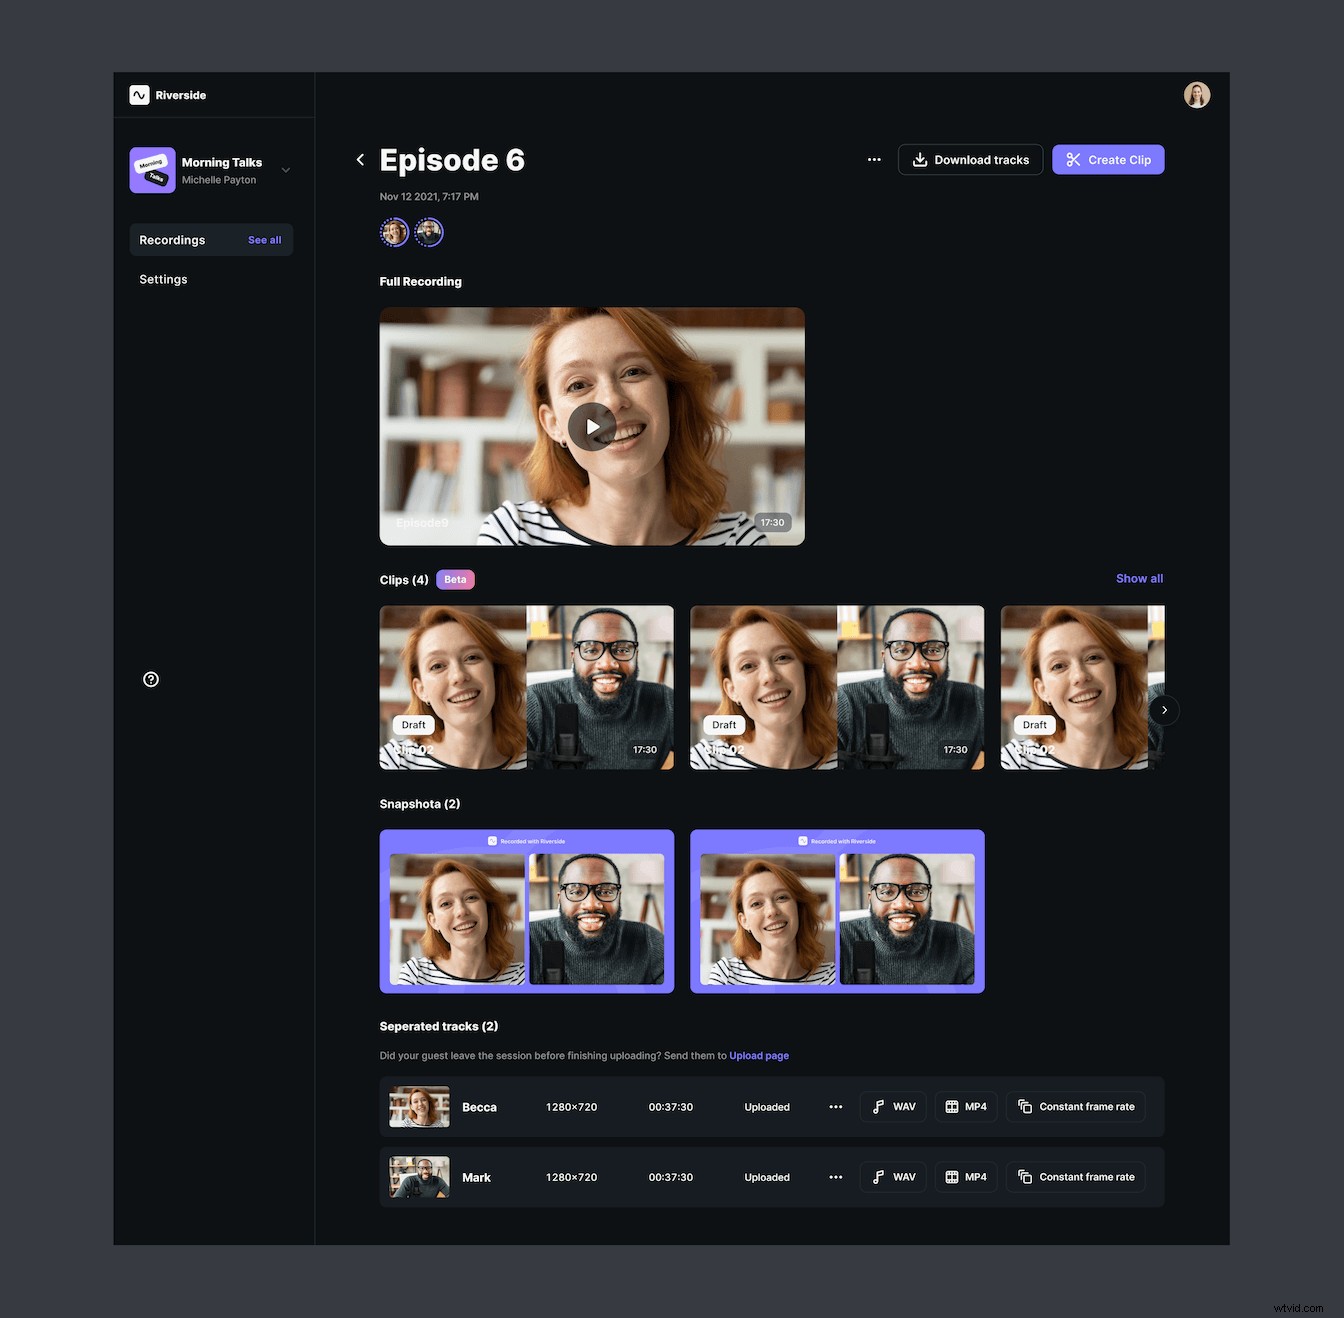Expand the Morning Talks workspace dropdown
This screenshot has height=1318, width=1344.
click(286, 170)
